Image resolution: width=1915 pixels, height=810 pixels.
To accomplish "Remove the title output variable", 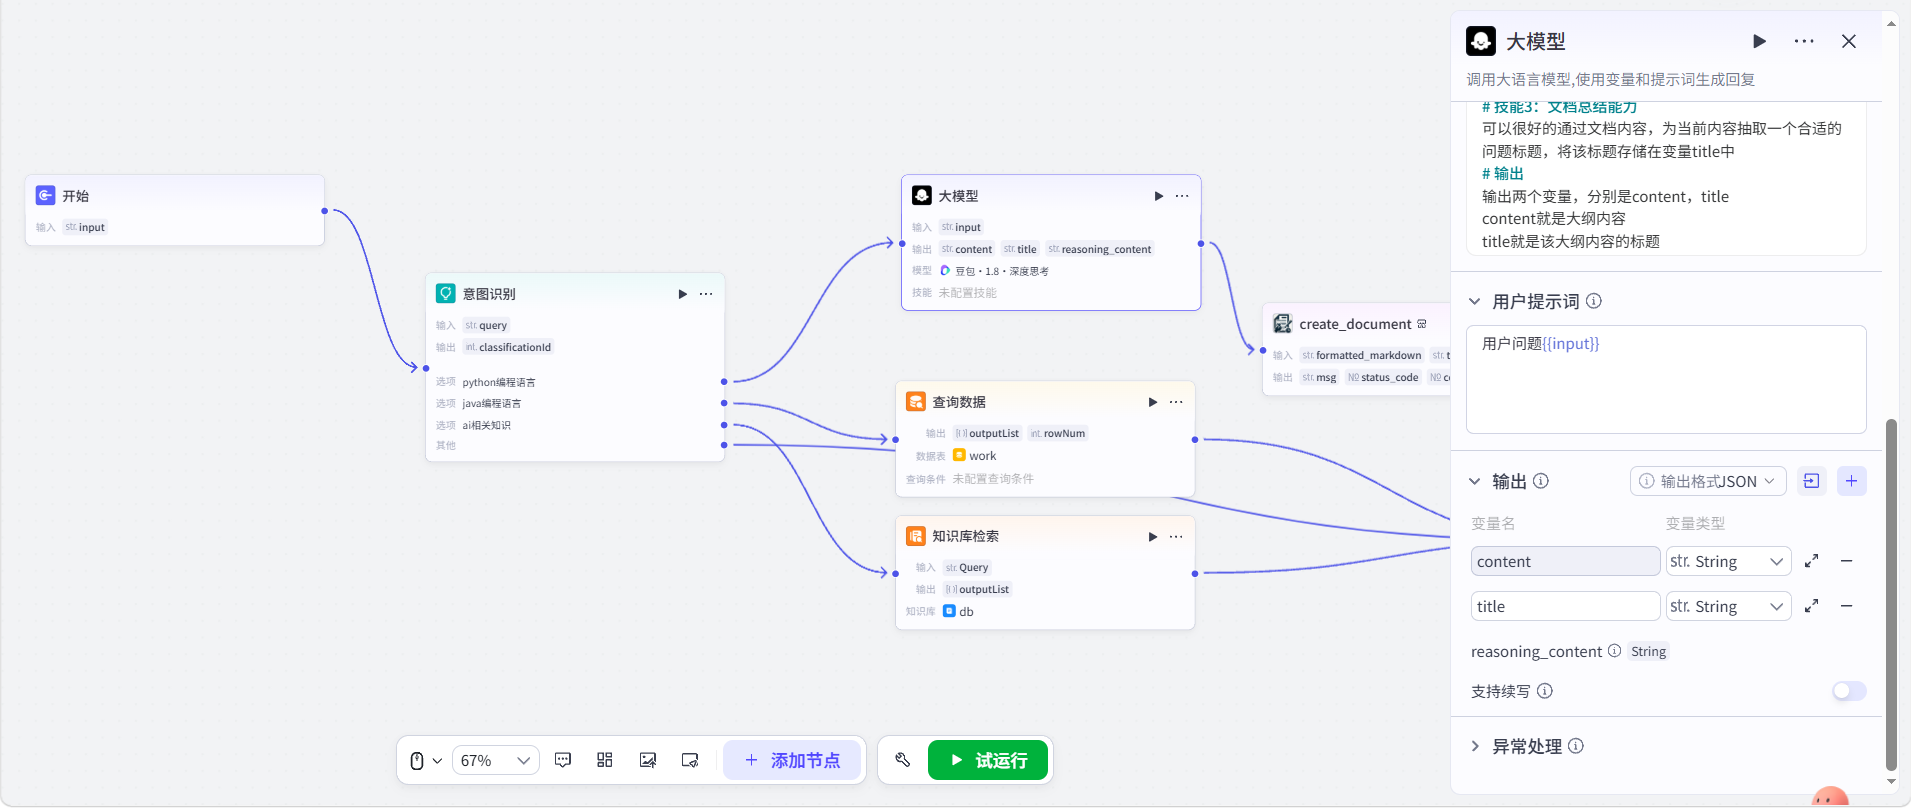I will pyautogui.click(x=1847, y=606).
